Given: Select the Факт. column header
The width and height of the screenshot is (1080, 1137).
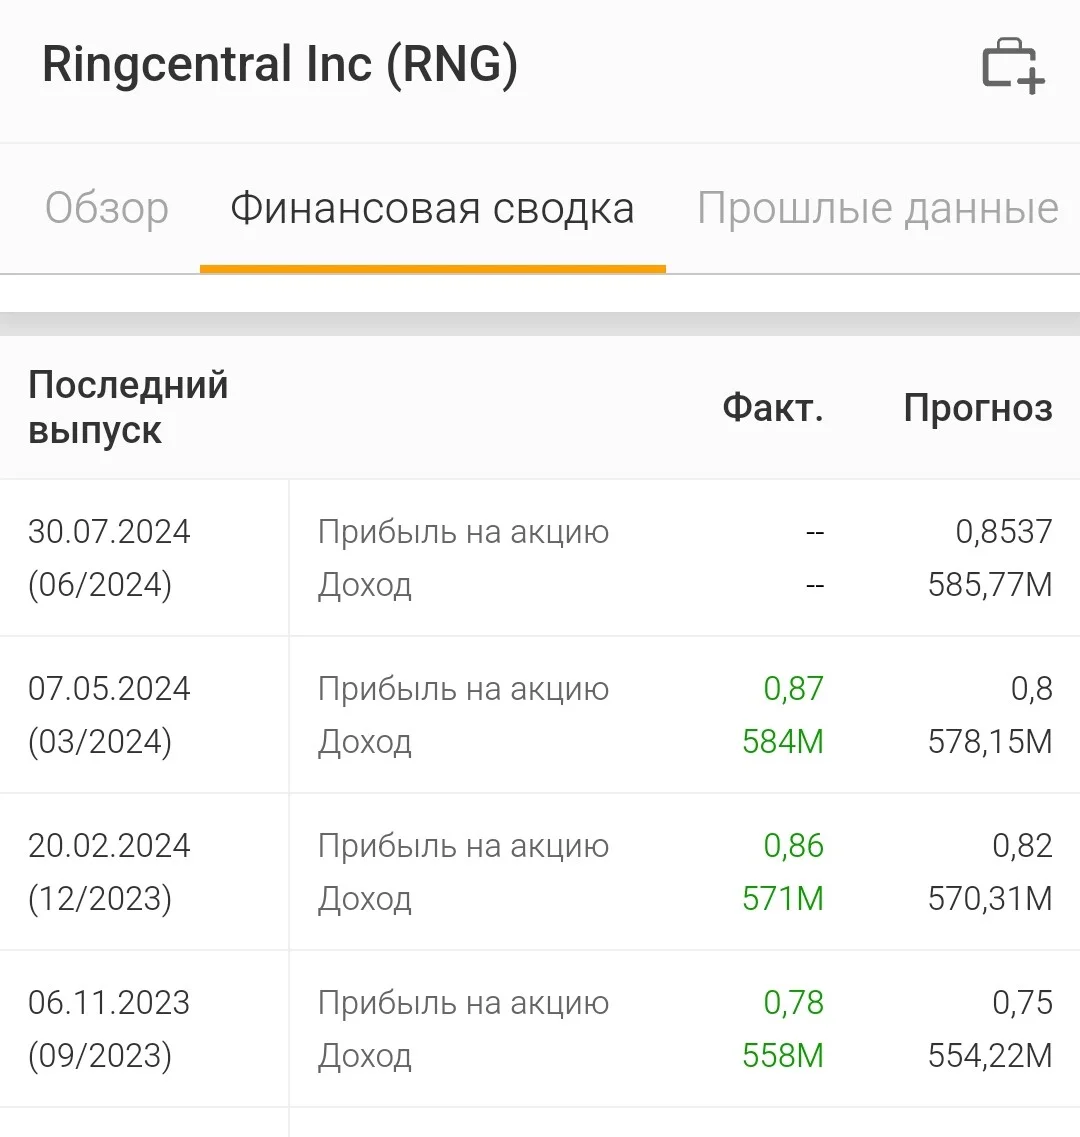Looking at the screenshot, I should 773,408.
